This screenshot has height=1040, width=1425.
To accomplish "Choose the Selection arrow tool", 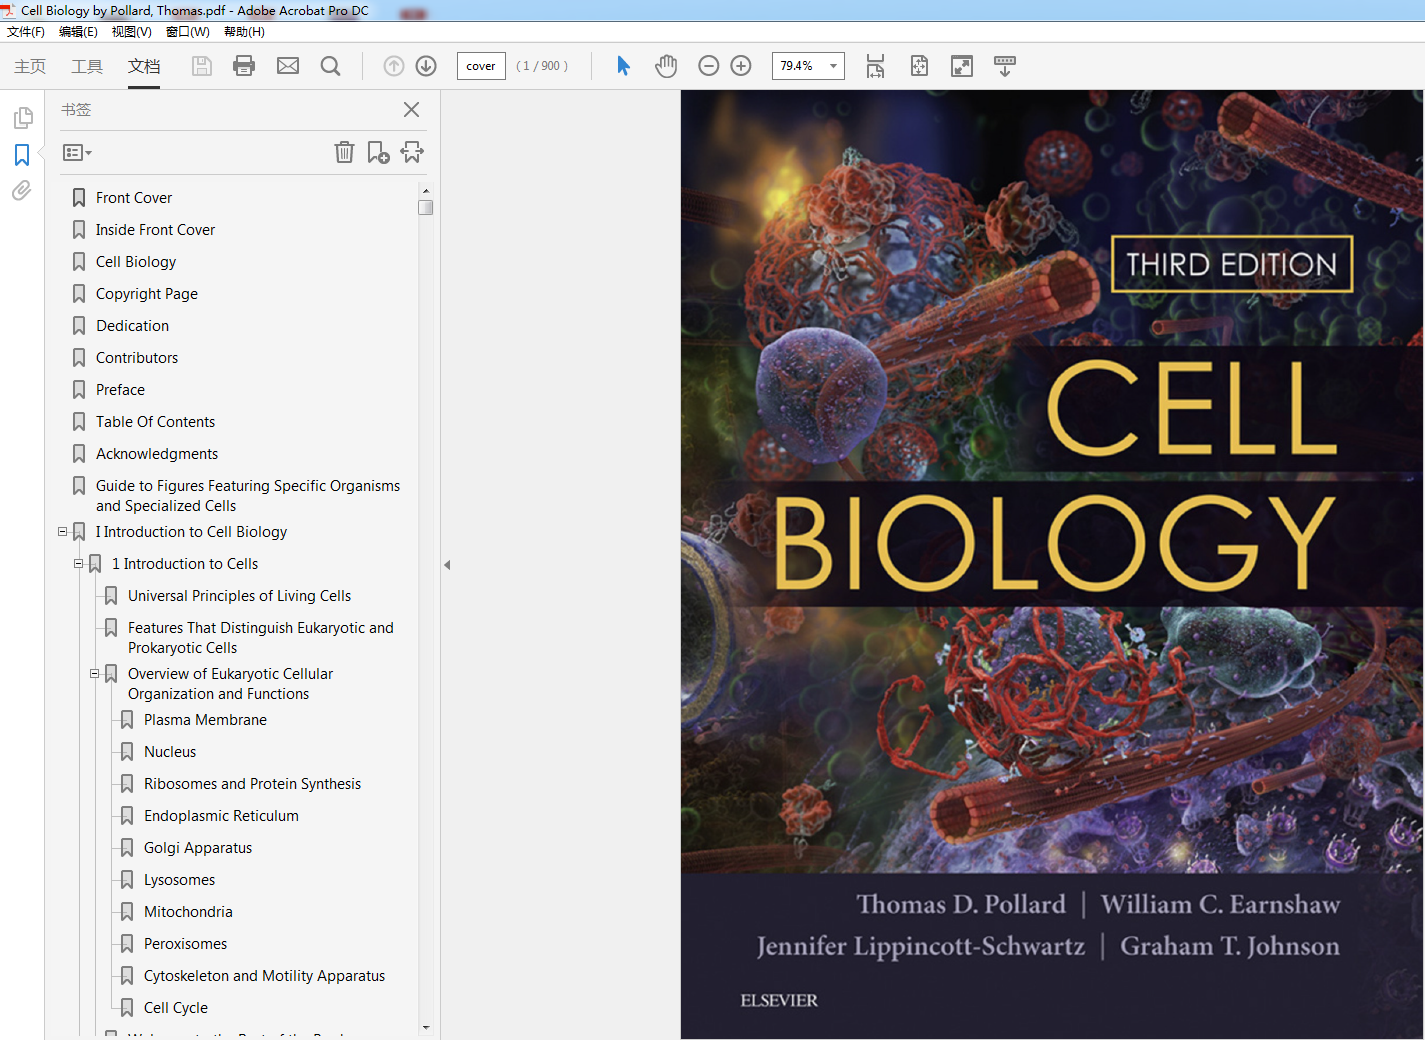I will coord(623,66).
